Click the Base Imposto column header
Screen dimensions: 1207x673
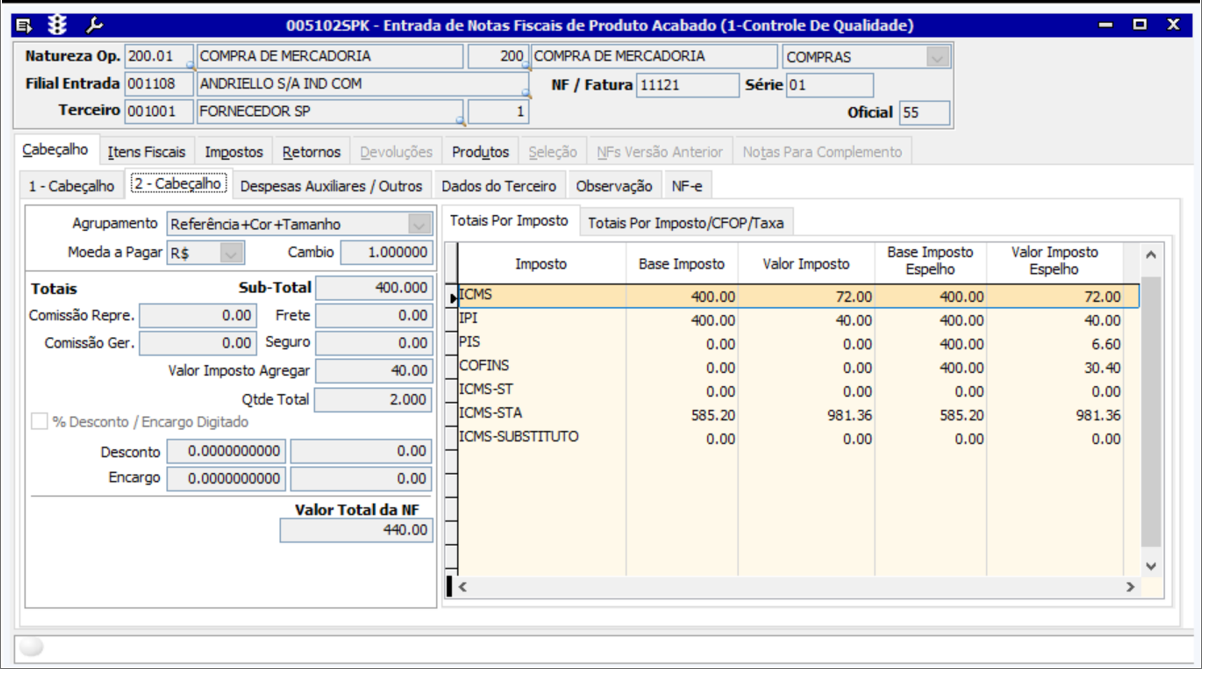click(x=681, y=264)
